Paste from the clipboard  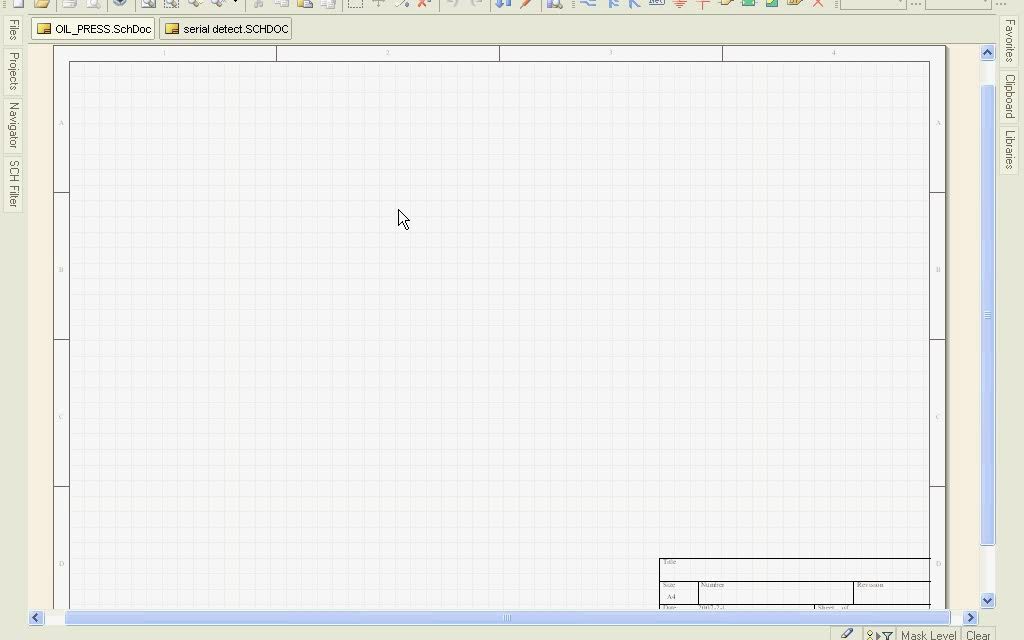304,5
